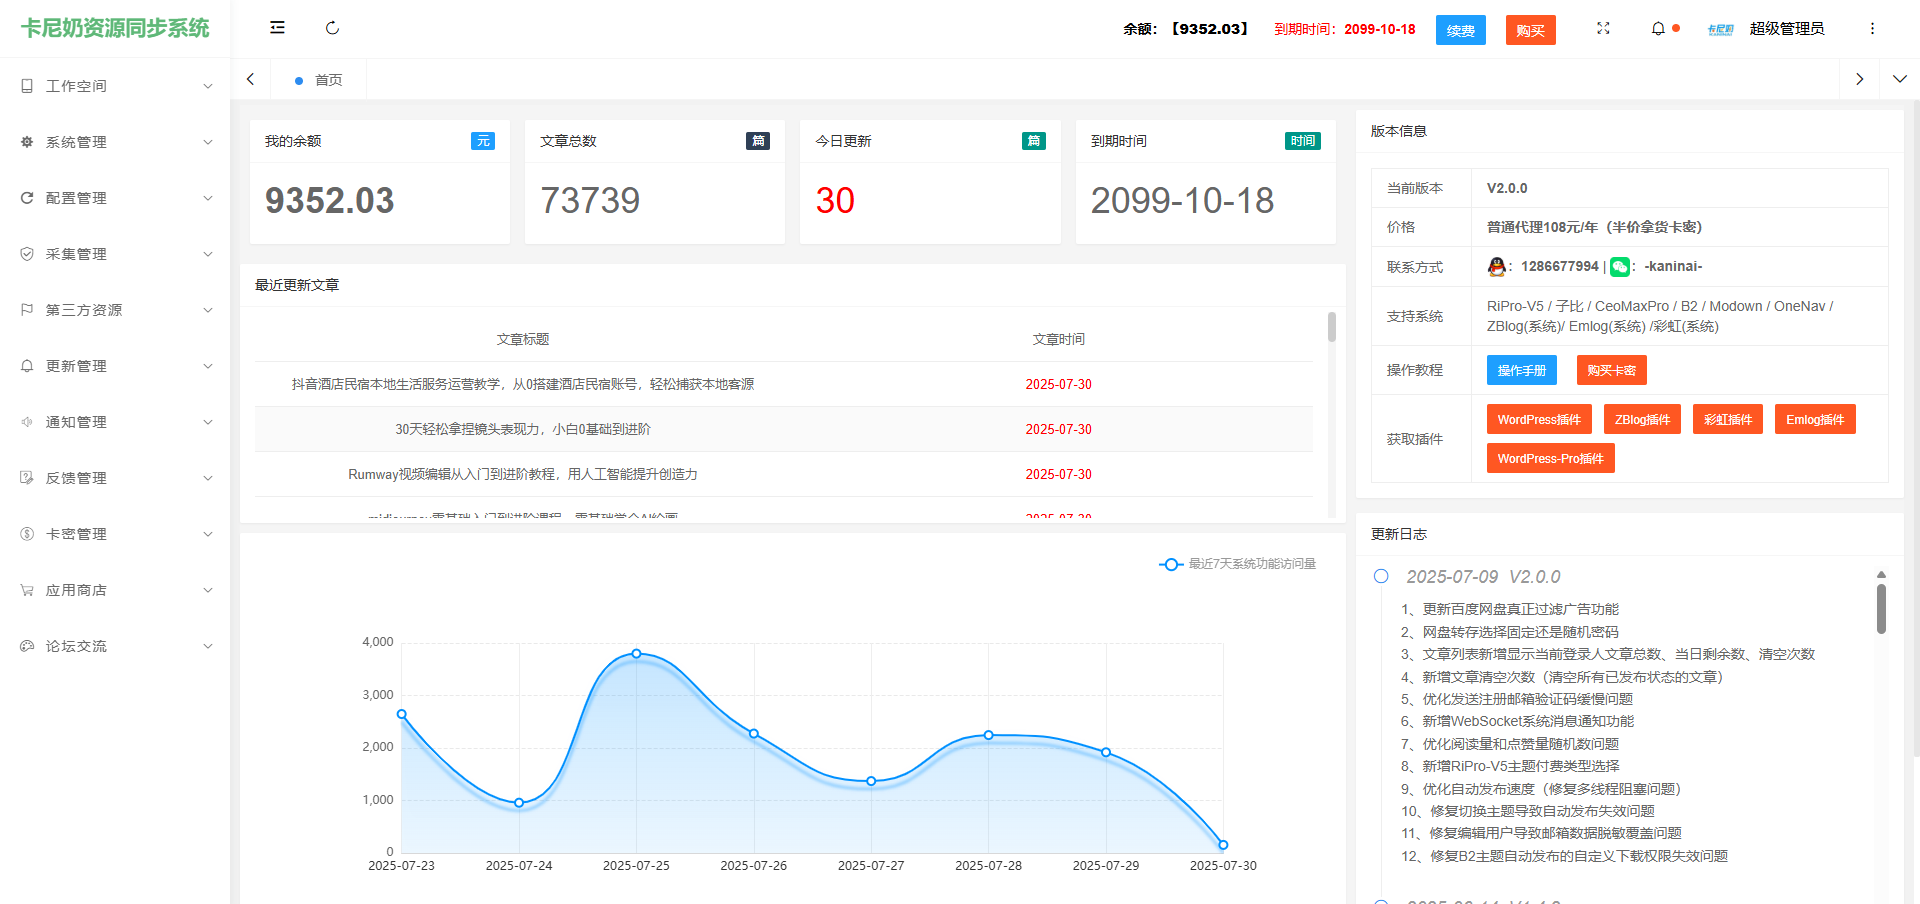Switch to the 首页 tab

pos(318,80)
